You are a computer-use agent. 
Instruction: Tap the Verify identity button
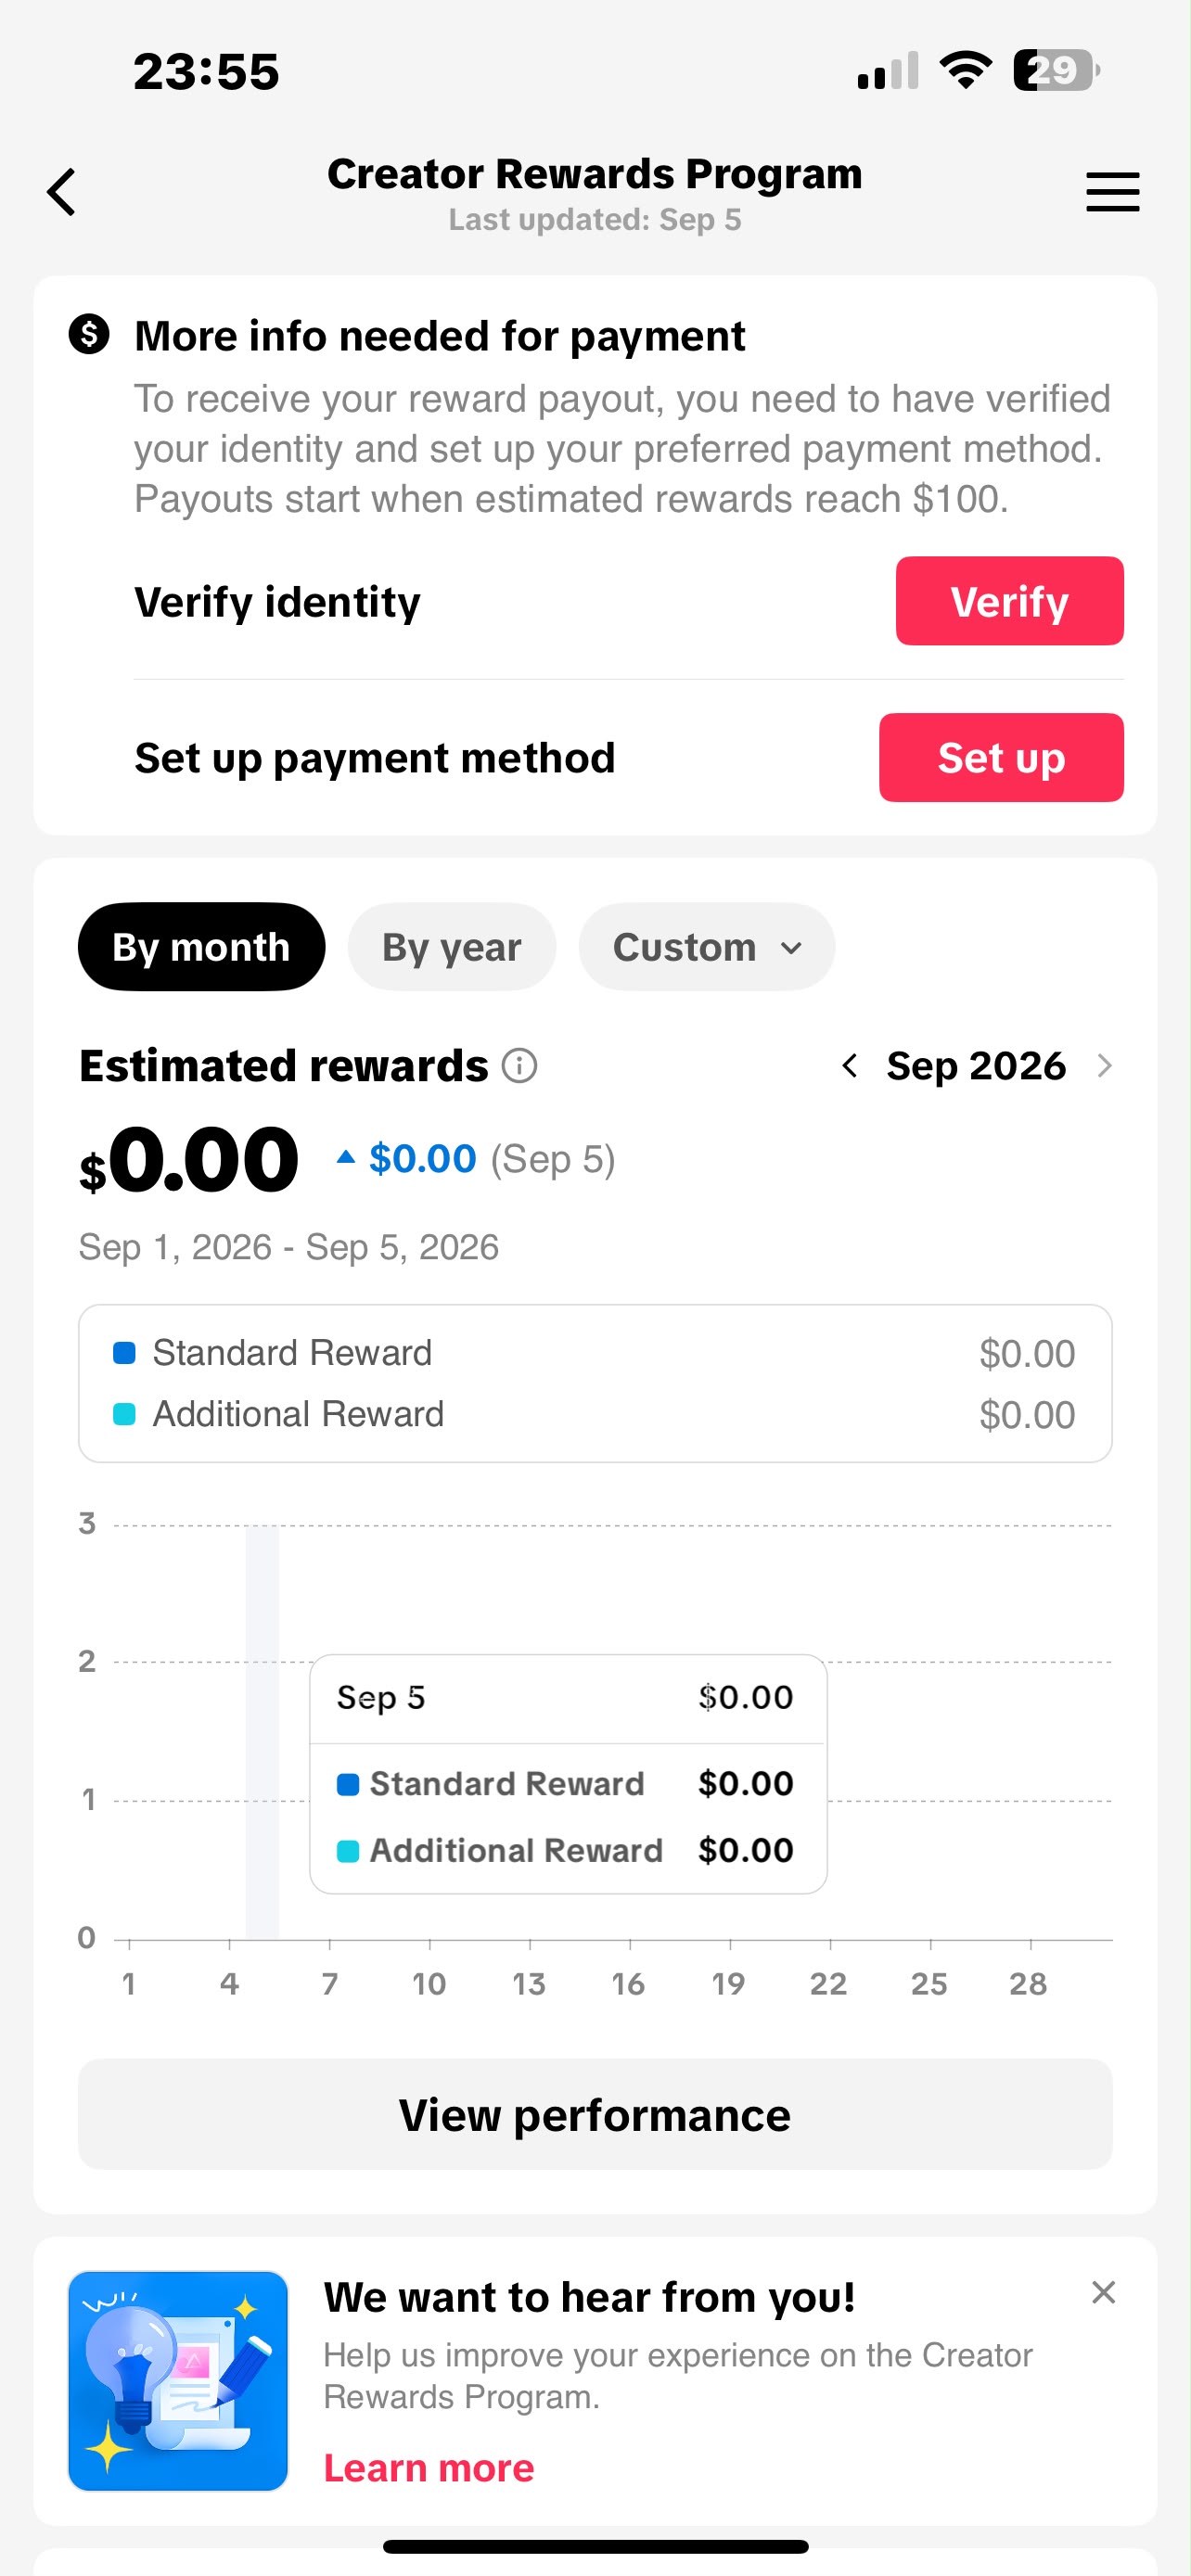[1009, 601]
